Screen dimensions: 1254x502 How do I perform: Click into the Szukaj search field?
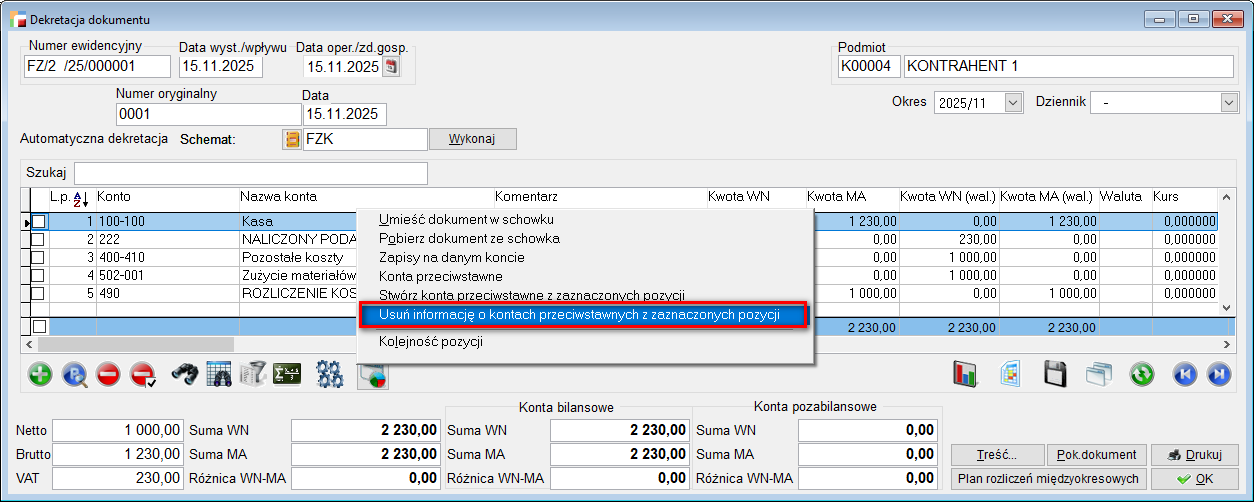(250, 173)
